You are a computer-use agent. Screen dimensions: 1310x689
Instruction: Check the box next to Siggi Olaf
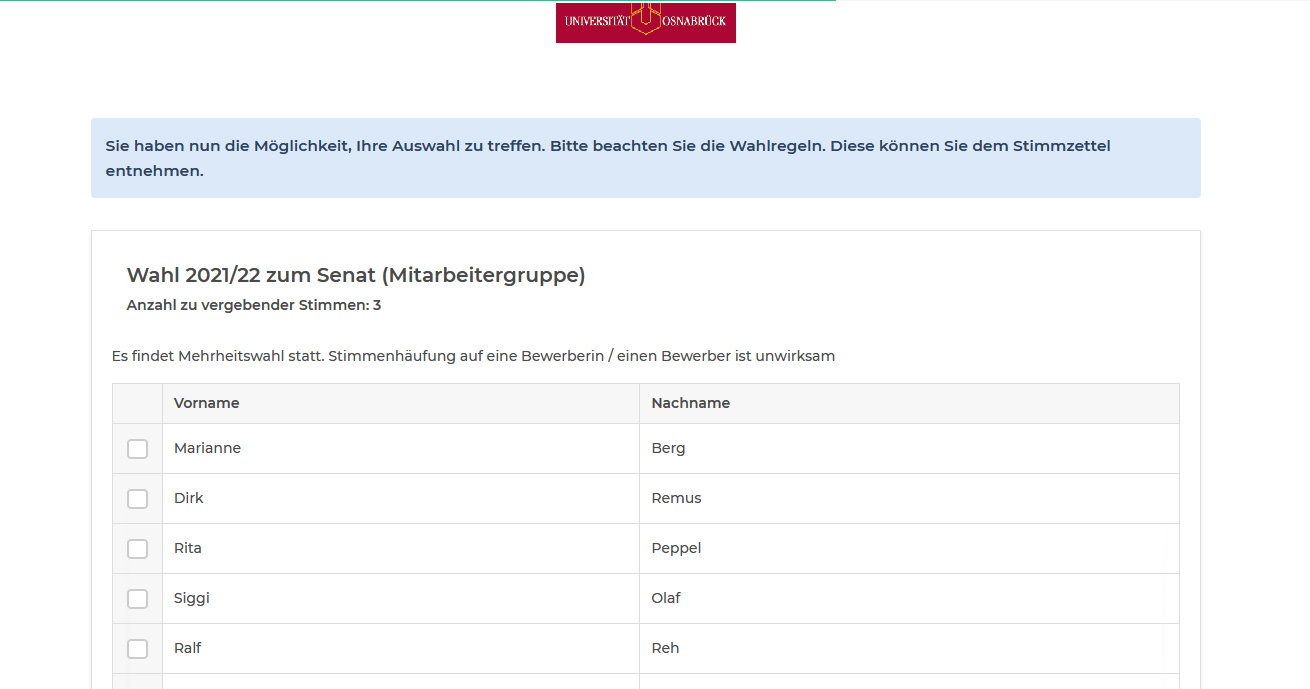pyautogui.click(x=137, y=598)
